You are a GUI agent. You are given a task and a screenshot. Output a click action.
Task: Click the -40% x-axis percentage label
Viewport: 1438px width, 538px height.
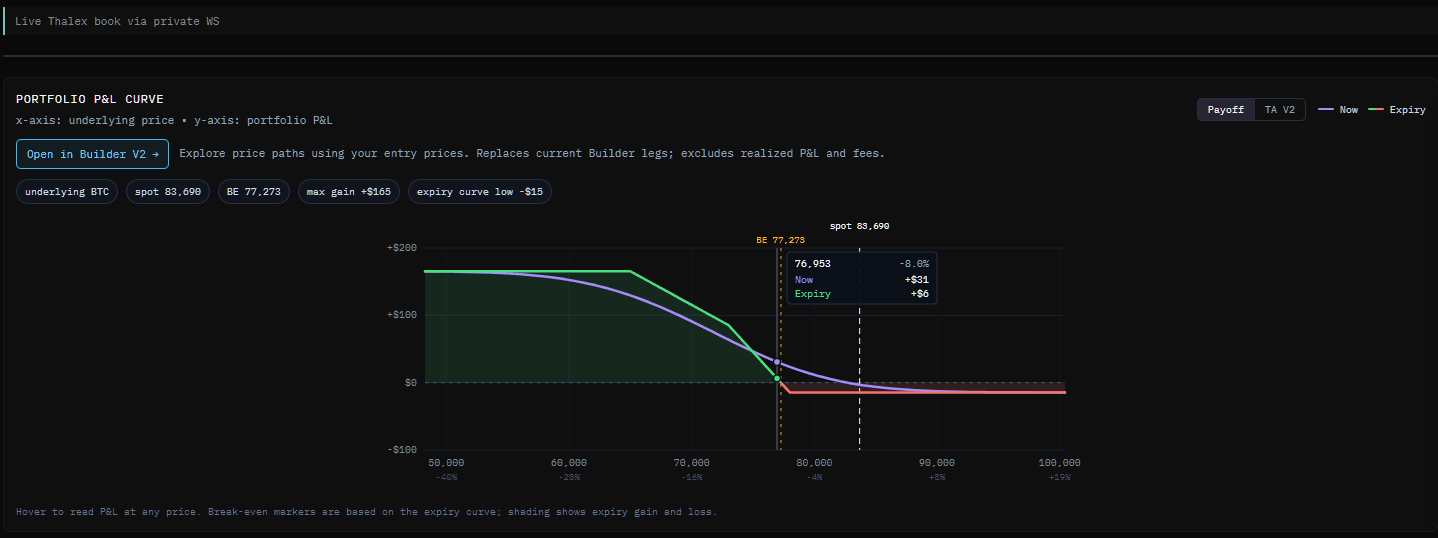pos(446,477)
